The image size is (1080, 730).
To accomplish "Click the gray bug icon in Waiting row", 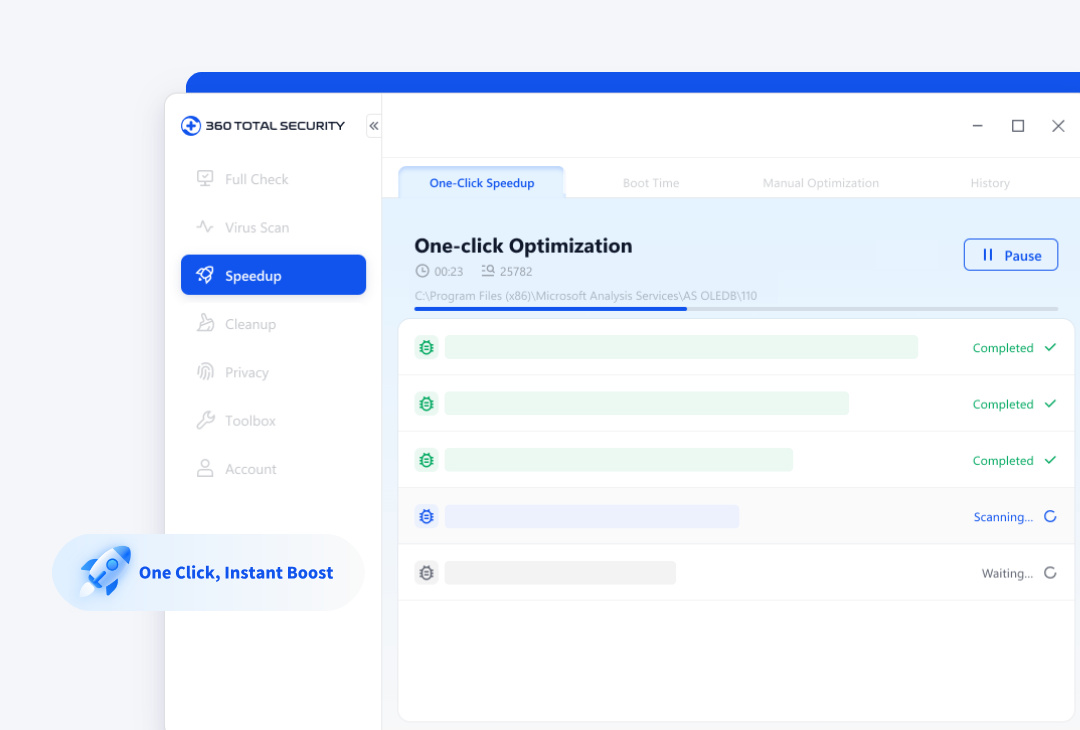I will tap(426, 572).
